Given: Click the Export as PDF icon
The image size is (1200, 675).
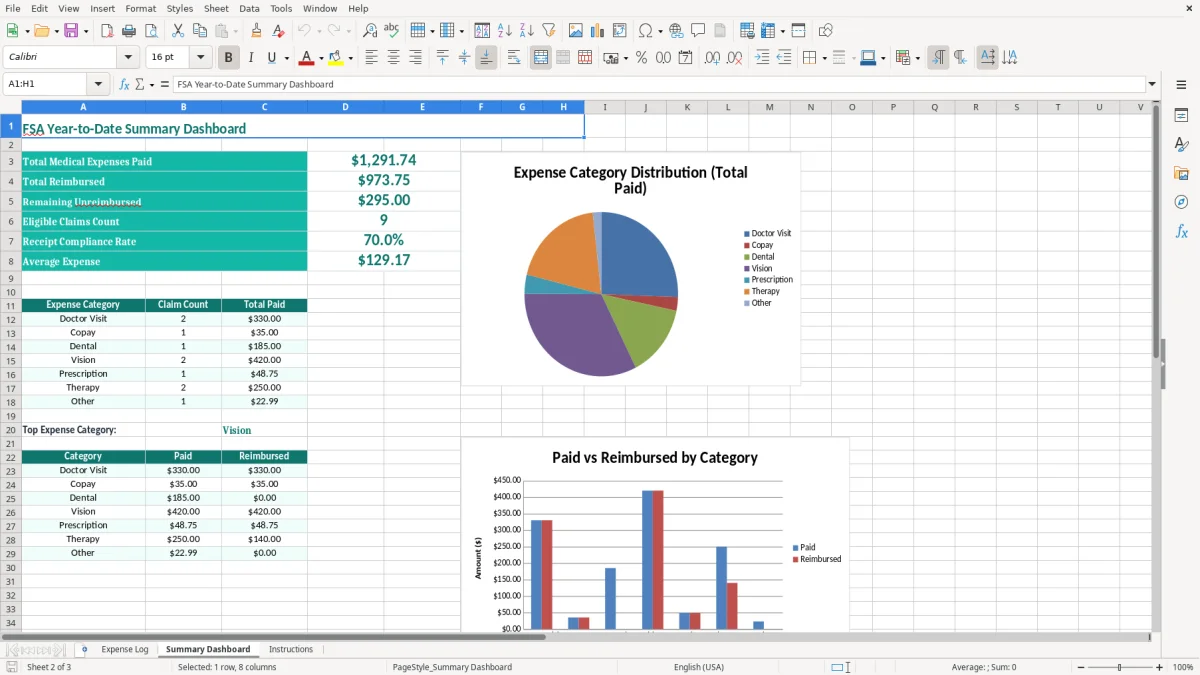Looking at the screenshot, I should pos(107,31).
